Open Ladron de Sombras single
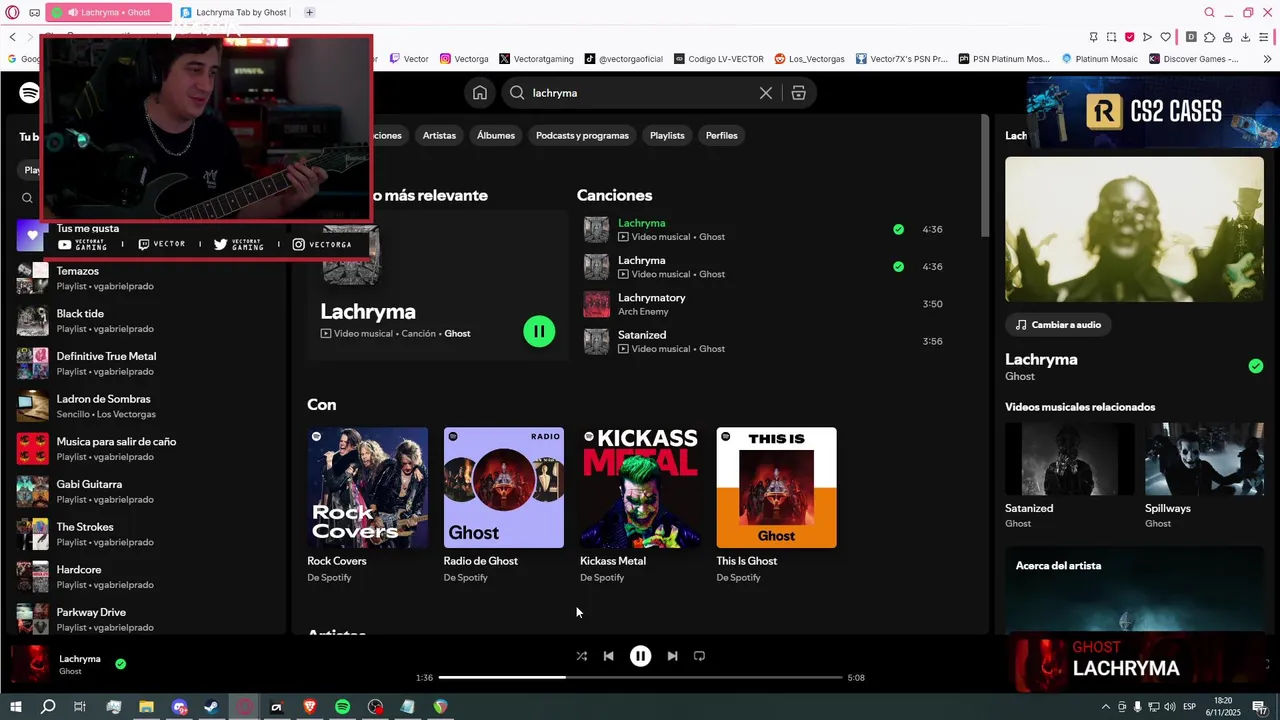 coord(145,406)
